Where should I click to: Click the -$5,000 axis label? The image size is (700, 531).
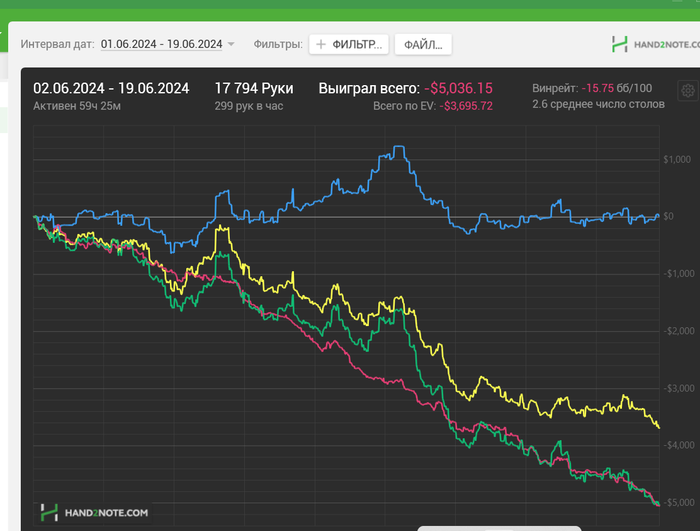(x=679, y=502)
